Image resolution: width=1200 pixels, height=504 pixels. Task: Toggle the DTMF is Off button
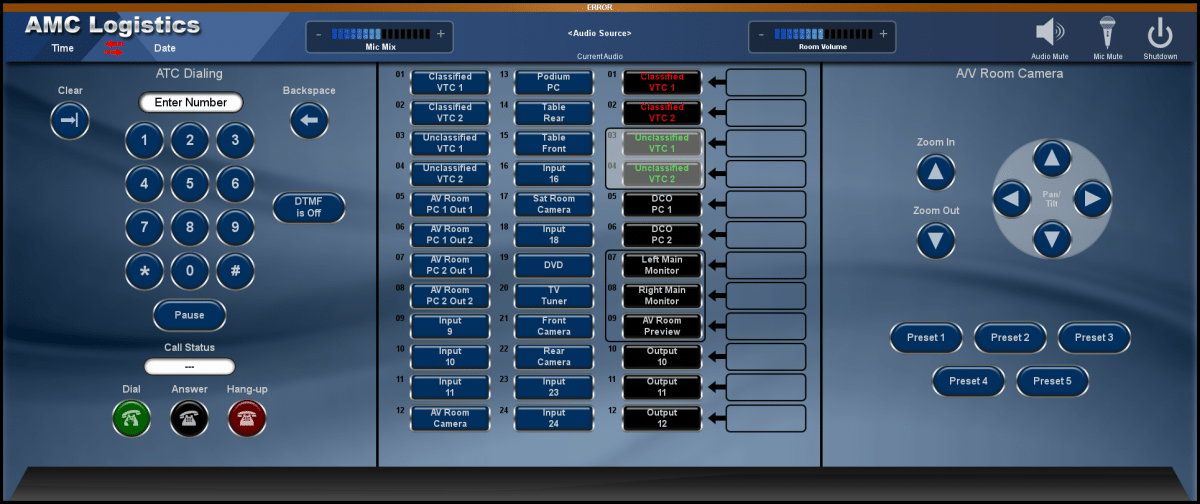(309, 207)
